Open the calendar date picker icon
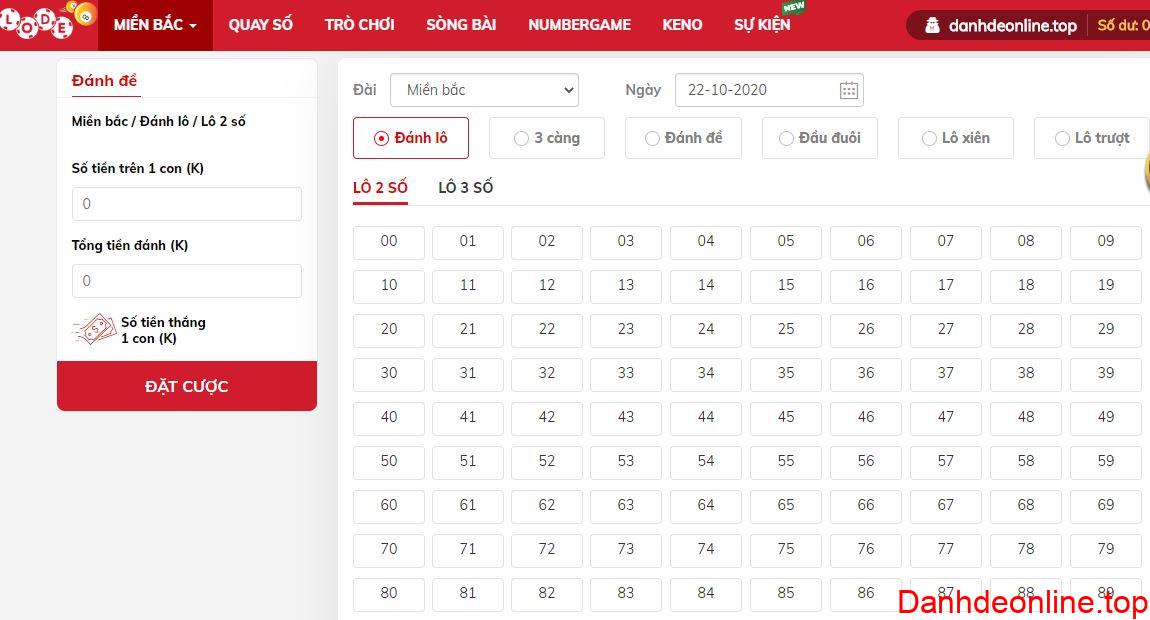The height and width of the screenshot is (620, 1150). [848, 90]
